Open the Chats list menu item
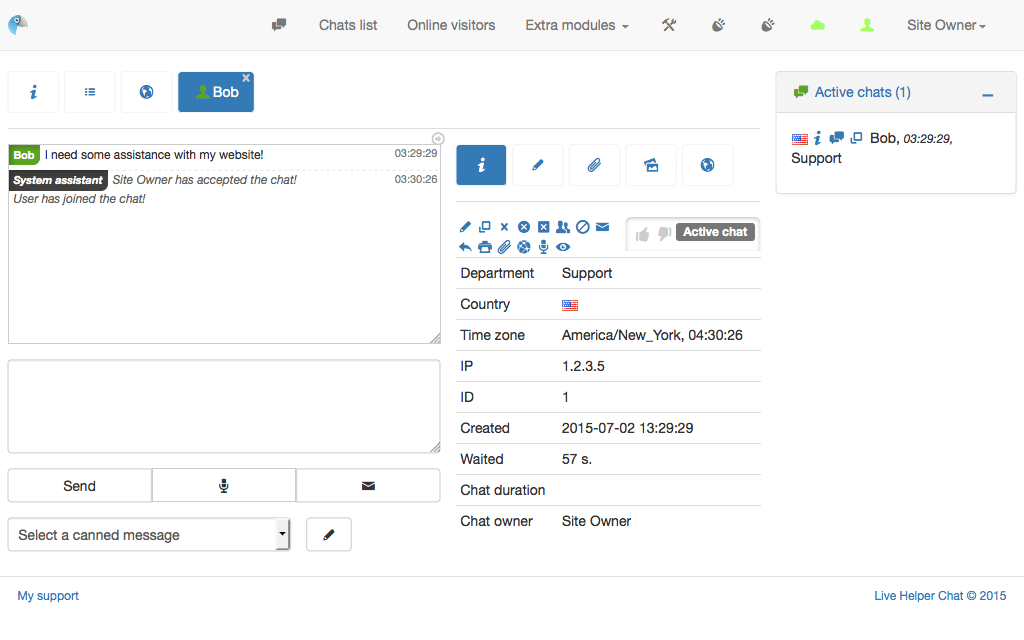This screenshot has width=1024, height=640. coord(348,25)
